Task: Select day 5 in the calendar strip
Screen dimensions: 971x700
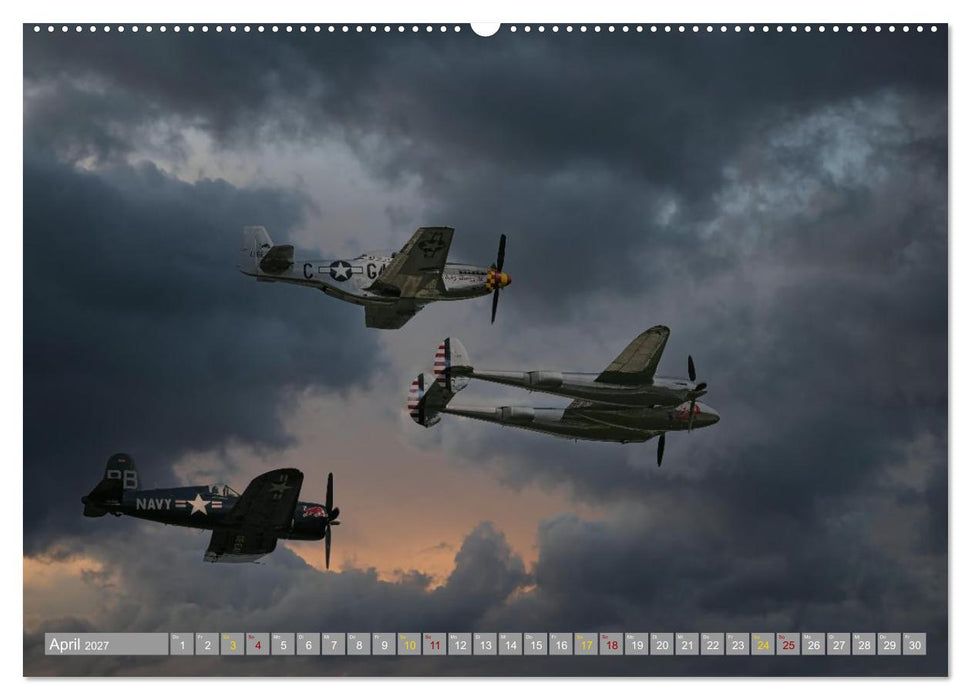Action: point(283,644)
